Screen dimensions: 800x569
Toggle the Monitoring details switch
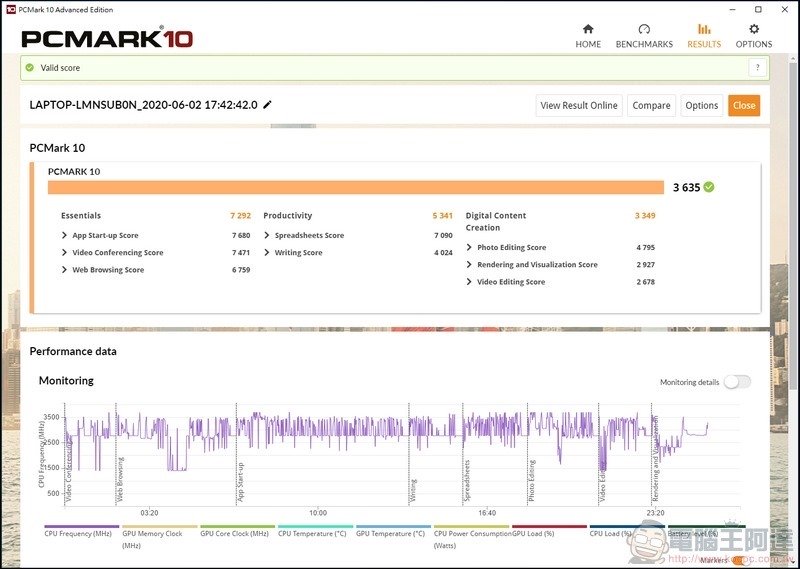coord(736,382)
